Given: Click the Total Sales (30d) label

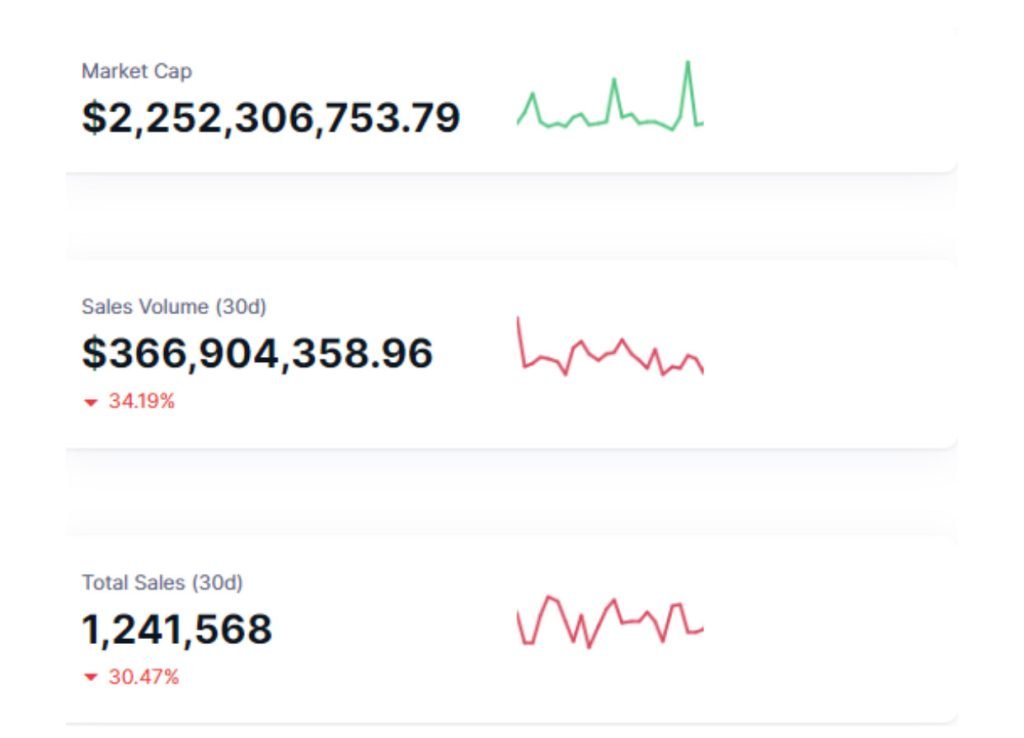Looking at the screenshot, I should click(x=162, y=582).
